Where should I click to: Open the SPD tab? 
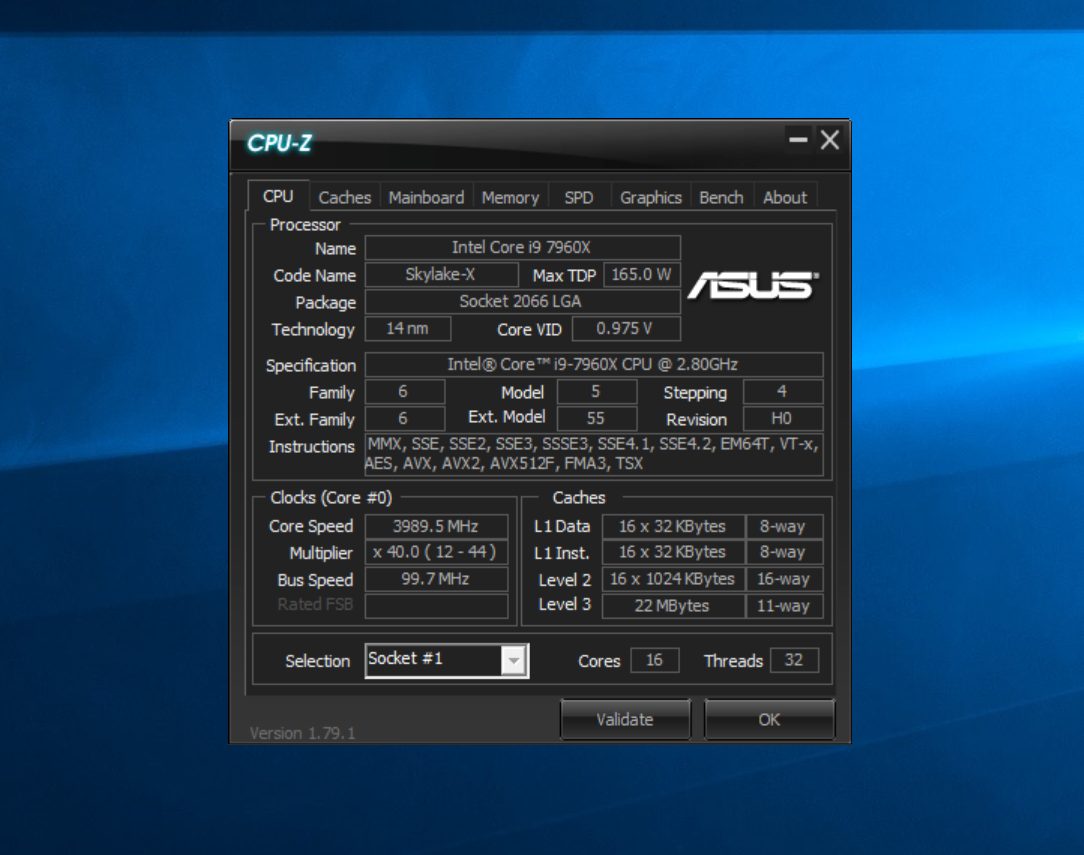pyautogui.click(x=579, y=198)
